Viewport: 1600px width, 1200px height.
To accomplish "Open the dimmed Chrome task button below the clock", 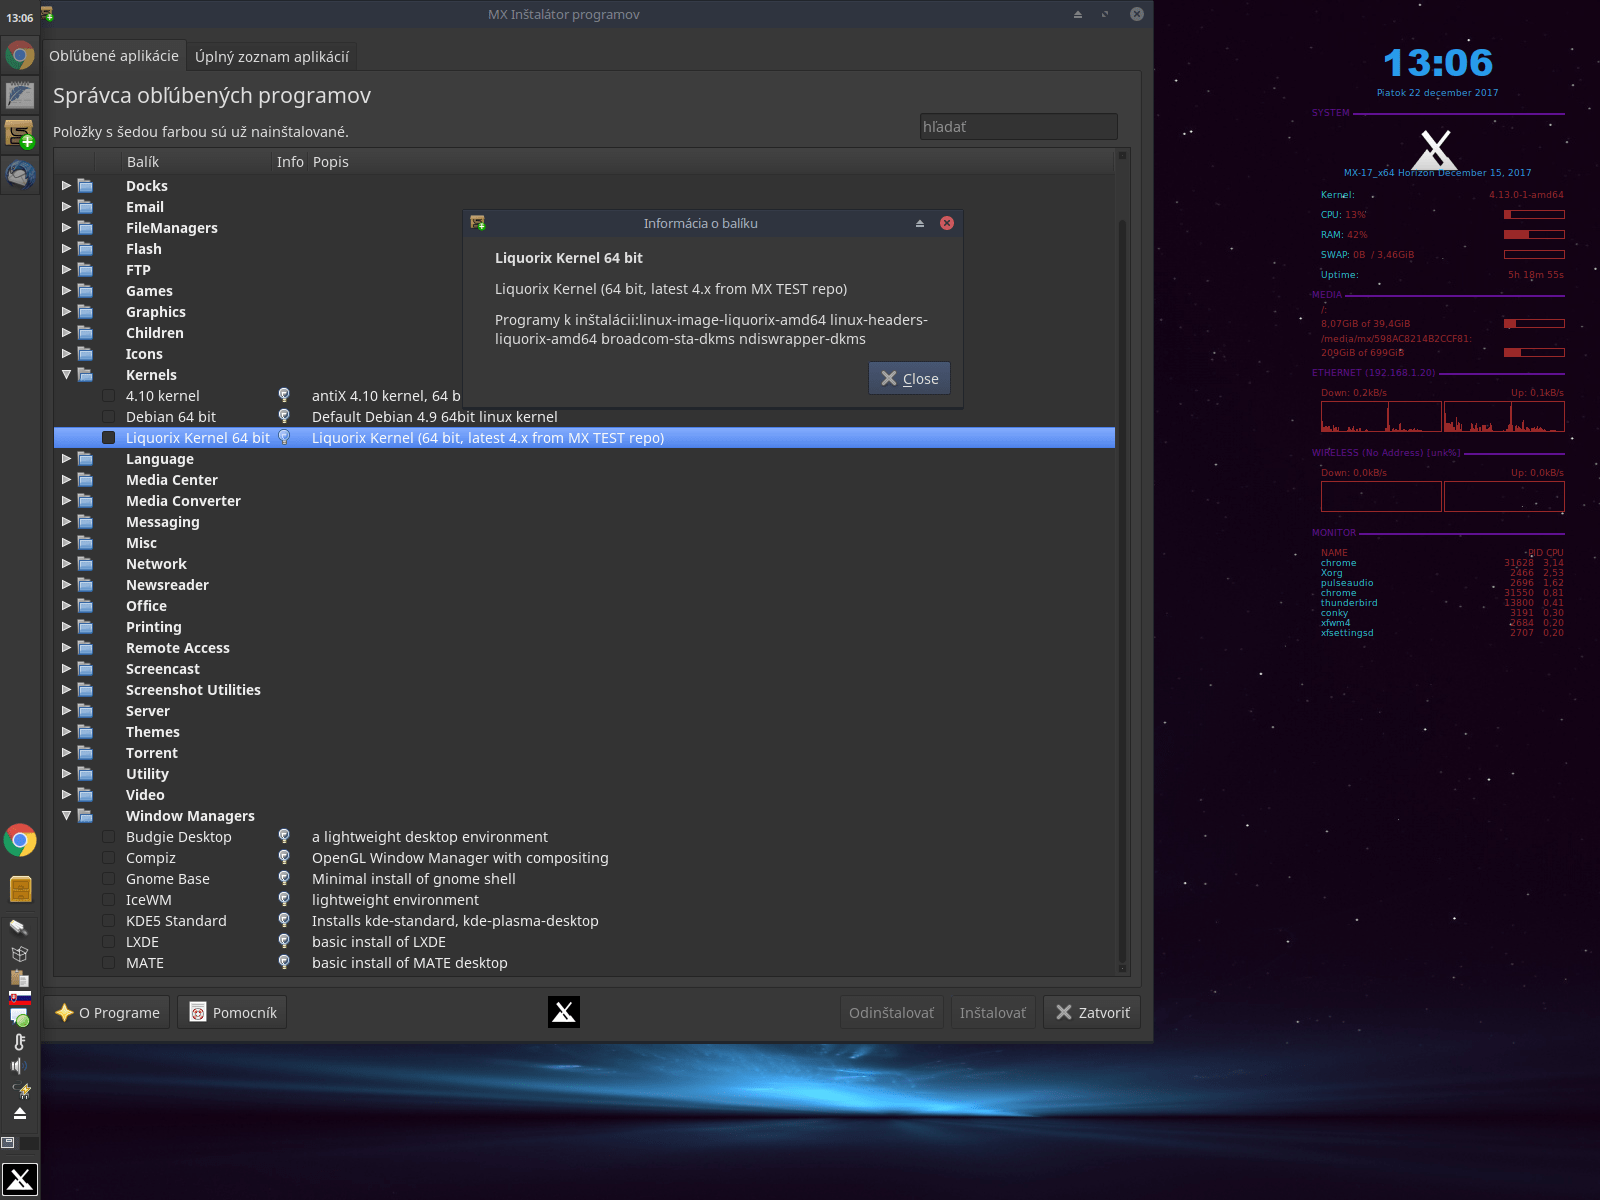I will (x=20, y=55).
